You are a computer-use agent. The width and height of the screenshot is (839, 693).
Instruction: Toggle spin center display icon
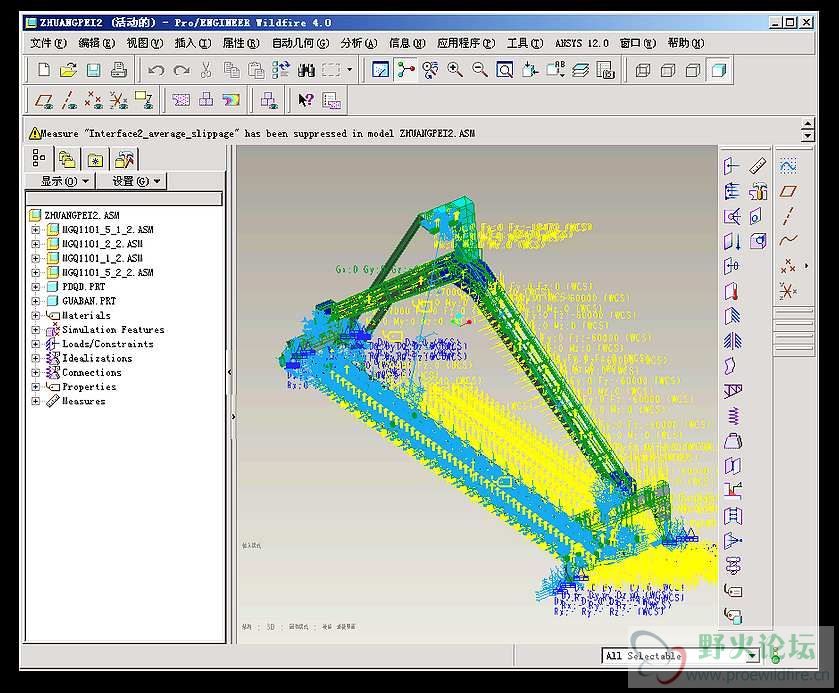click(406, 70)
